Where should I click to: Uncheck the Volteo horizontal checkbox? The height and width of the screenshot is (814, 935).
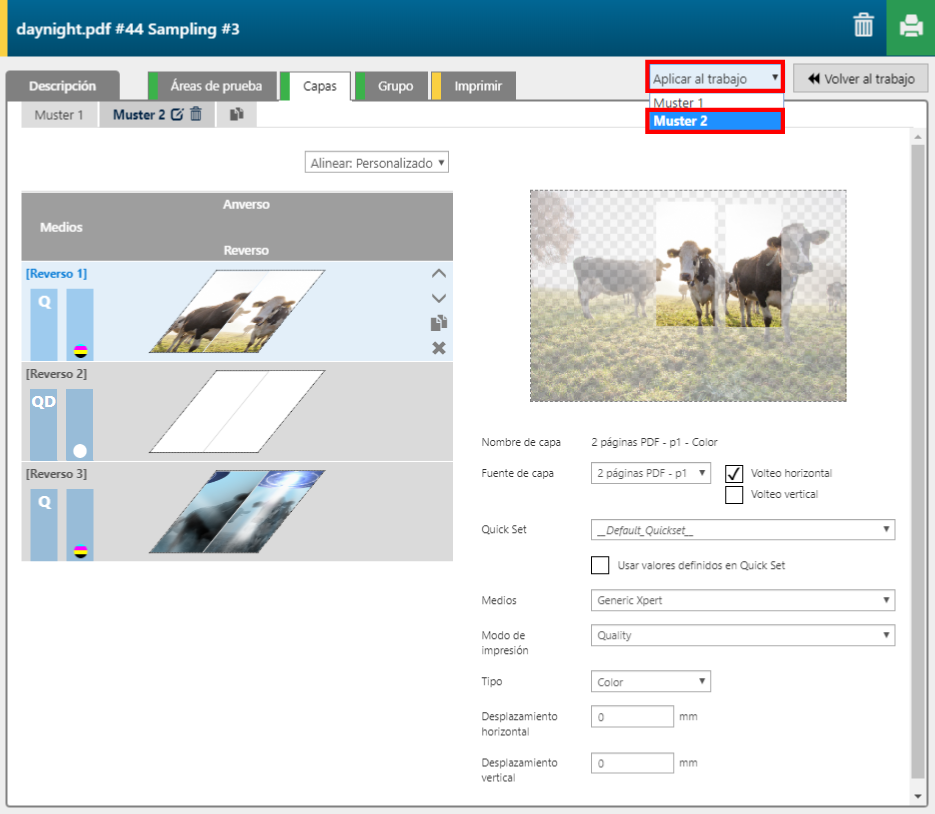click(734, 473)
